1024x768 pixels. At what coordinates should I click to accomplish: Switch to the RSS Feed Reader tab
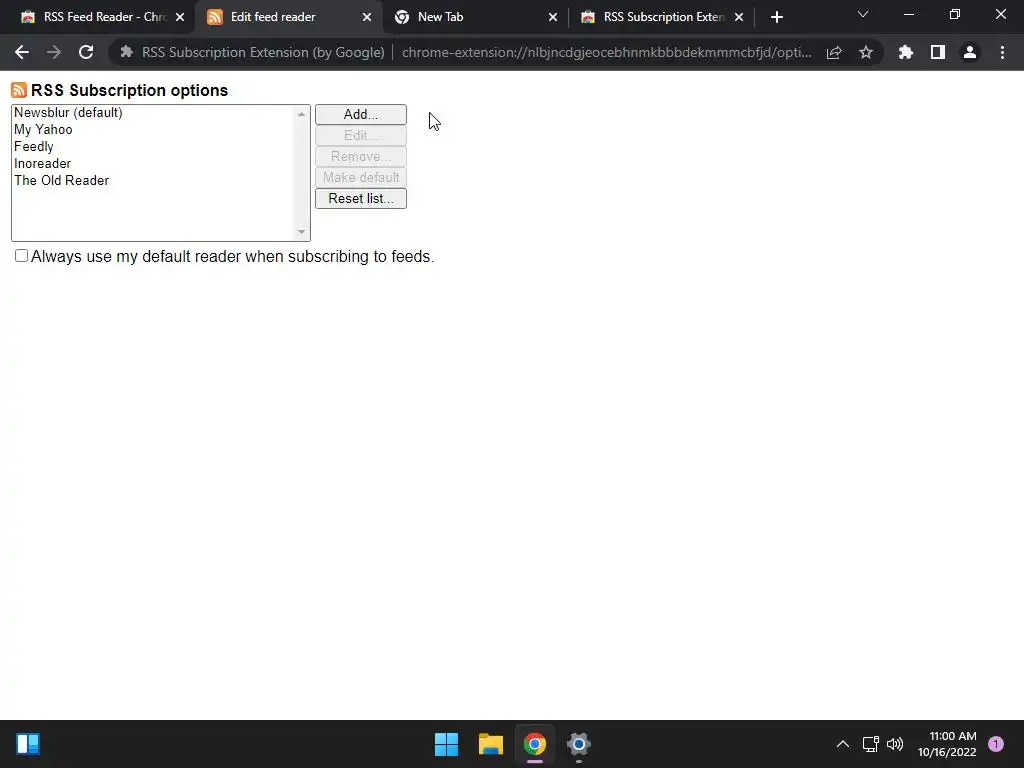(x=95, y=17)
